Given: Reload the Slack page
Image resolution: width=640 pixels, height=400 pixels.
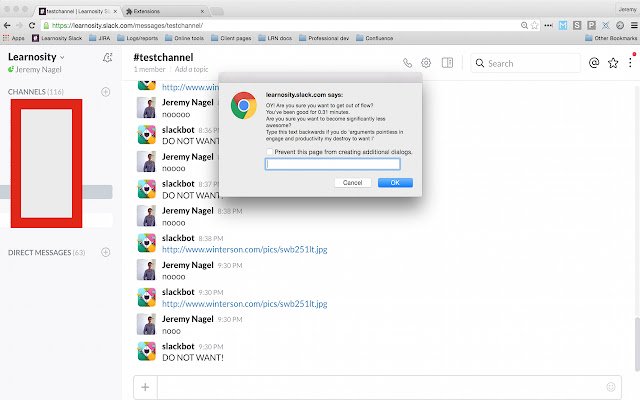Looking at the screenshot, I should point(32,25).
